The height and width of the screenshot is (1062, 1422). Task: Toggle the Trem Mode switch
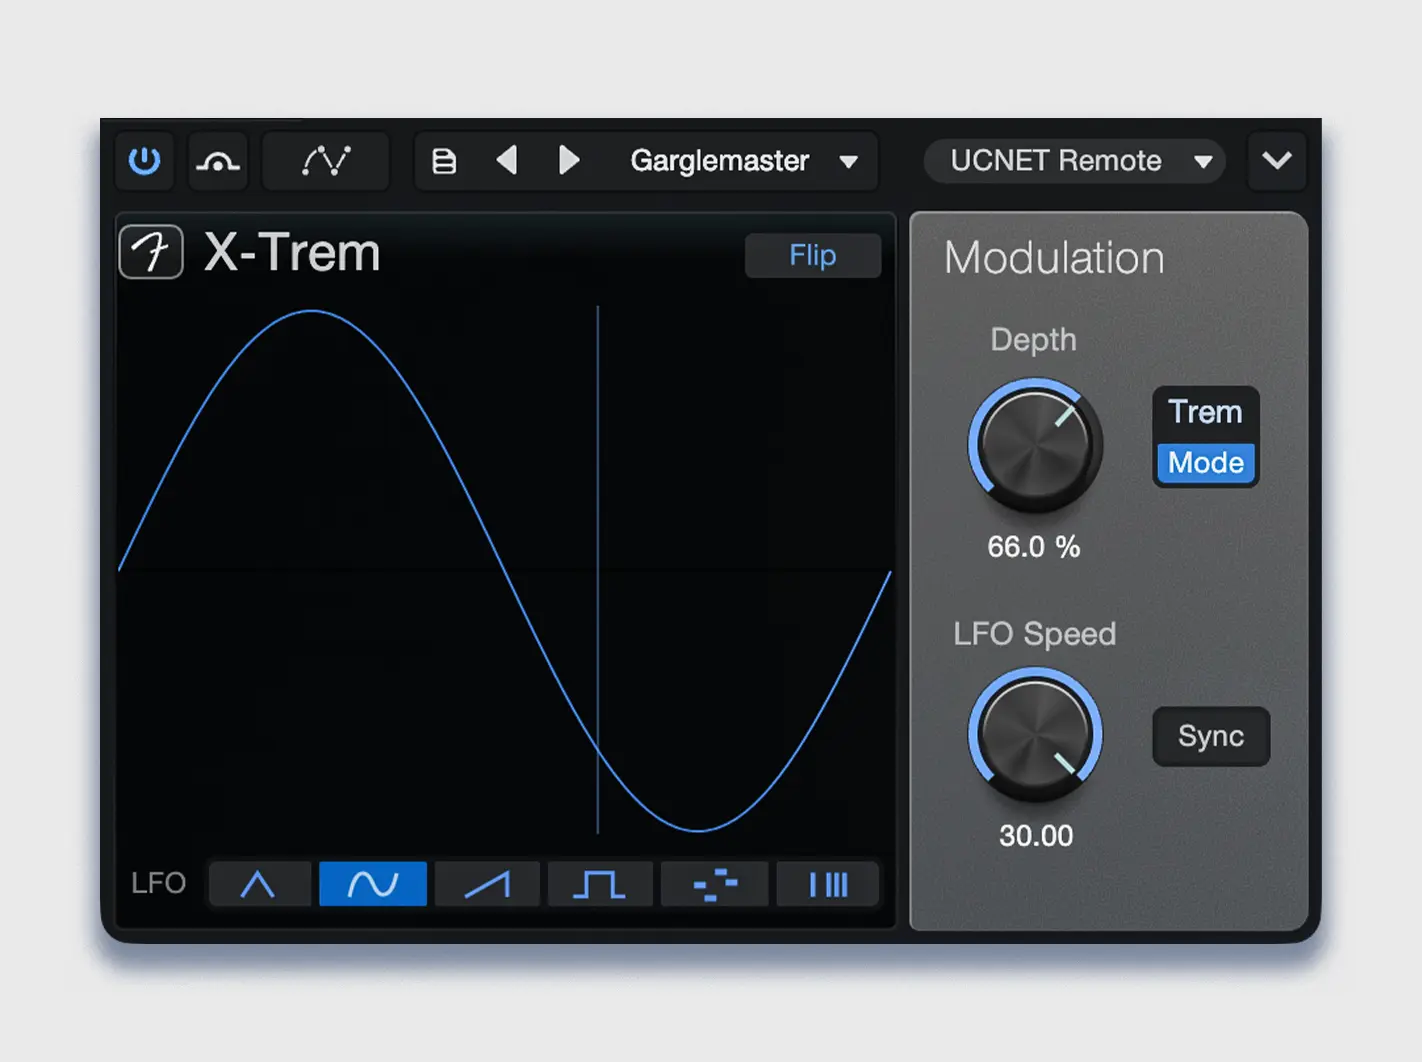[x=1205, y=438]
